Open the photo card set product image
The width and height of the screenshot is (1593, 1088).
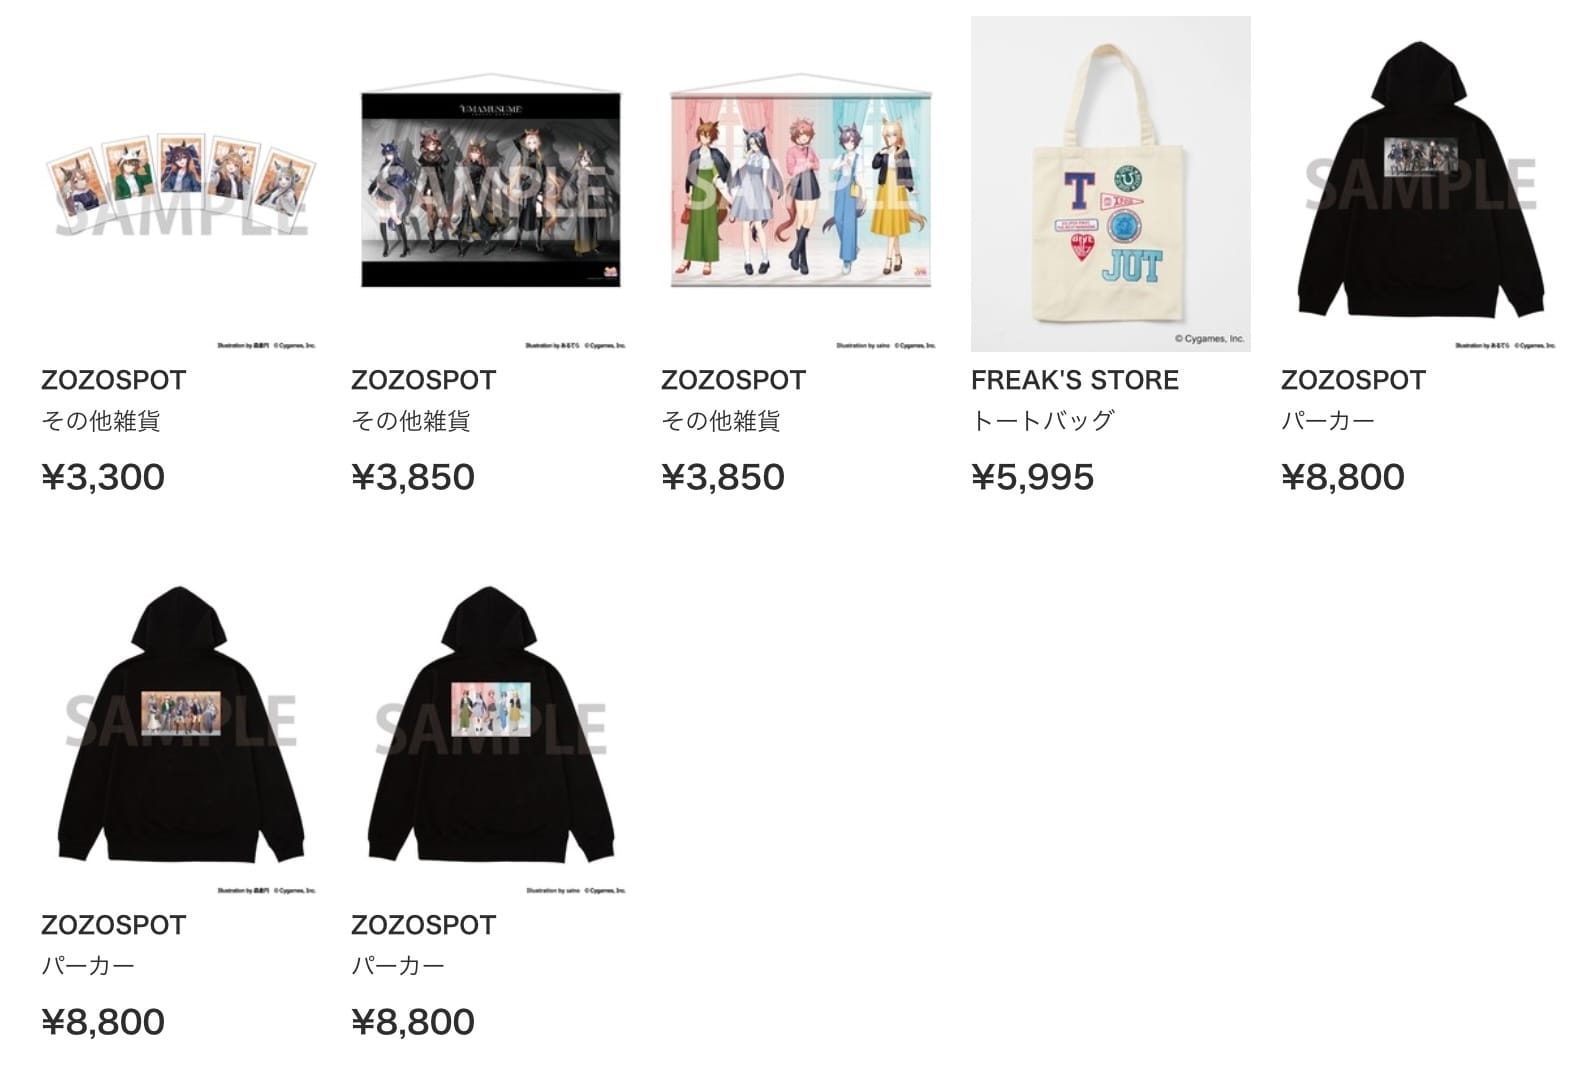point(180,184)
